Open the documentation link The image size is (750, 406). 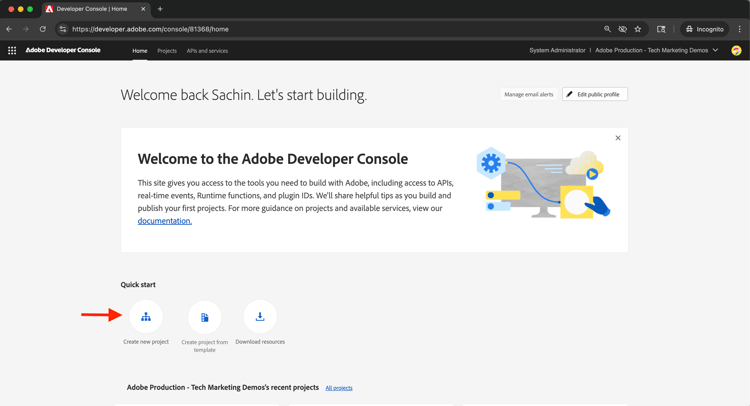pos(165,221)
